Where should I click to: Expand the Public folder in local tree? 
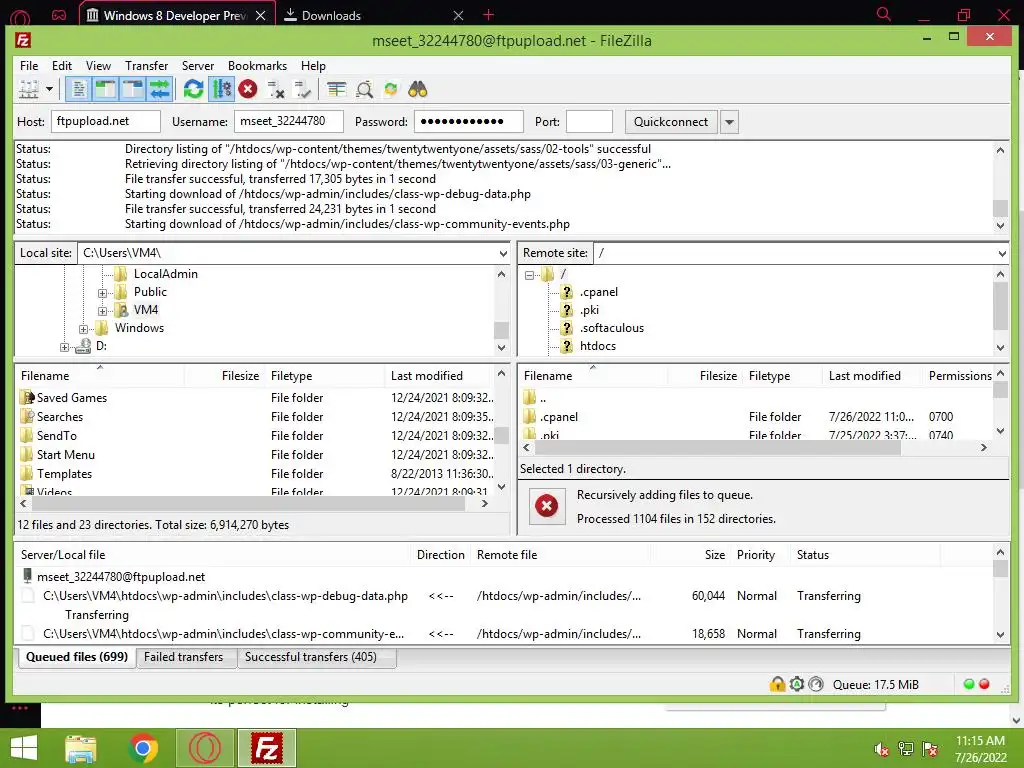click(102, 293)
